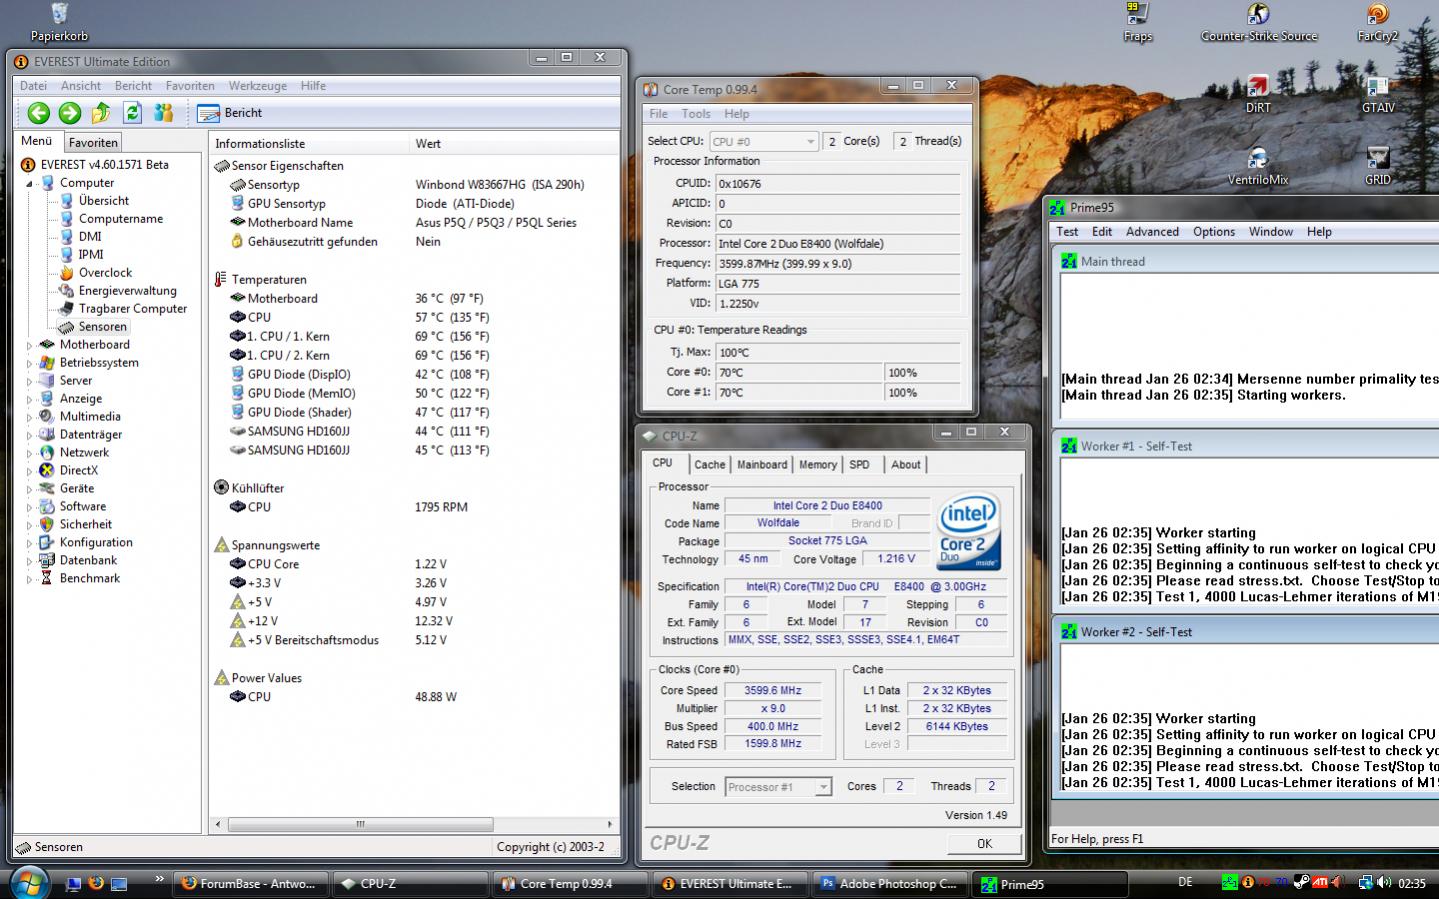Click the green Forward arrow in EVEREST toolbar
The image size is (1439, 899).
point(69,113)
